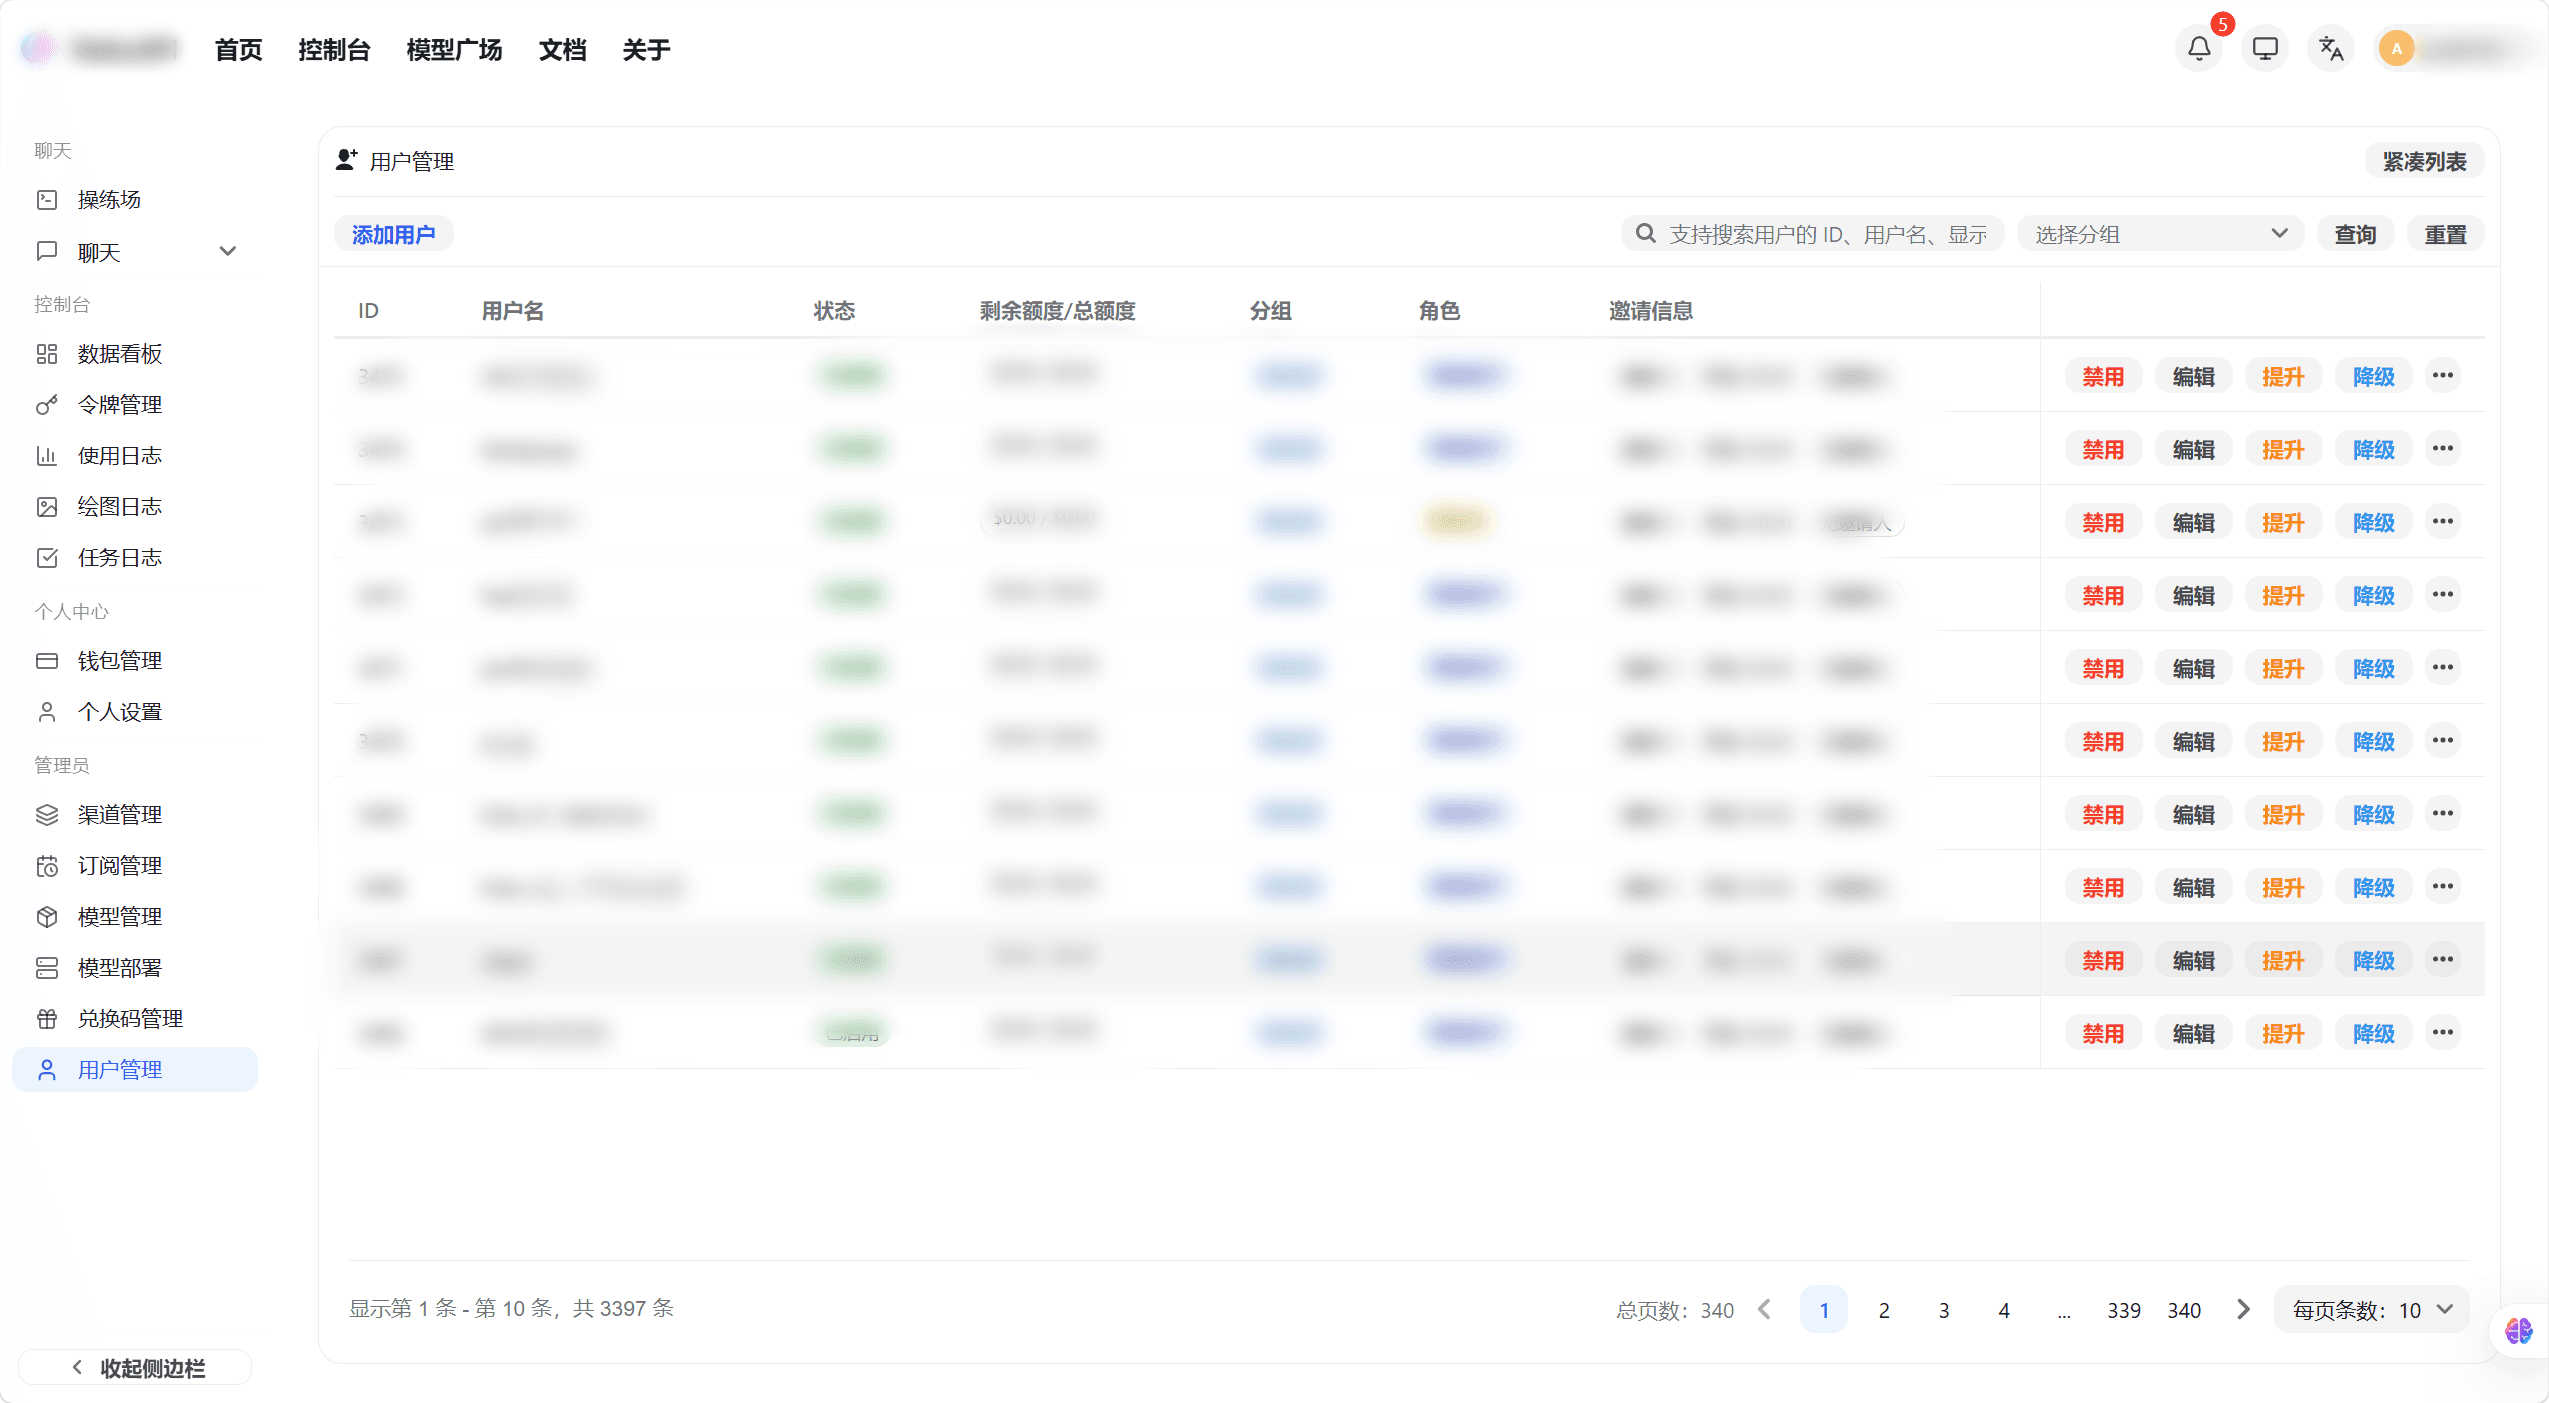
Task: Toggle the theme with the monitor icon
Action: pyautogui.click(x=2263, y=47)
